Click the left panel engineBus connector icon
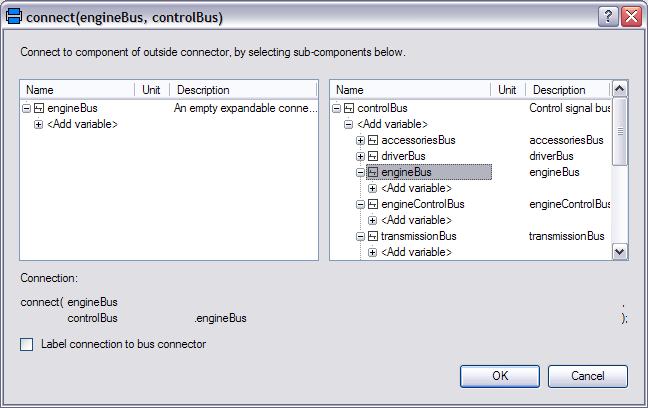Screen dimensions: 648x408 (38, 108)
